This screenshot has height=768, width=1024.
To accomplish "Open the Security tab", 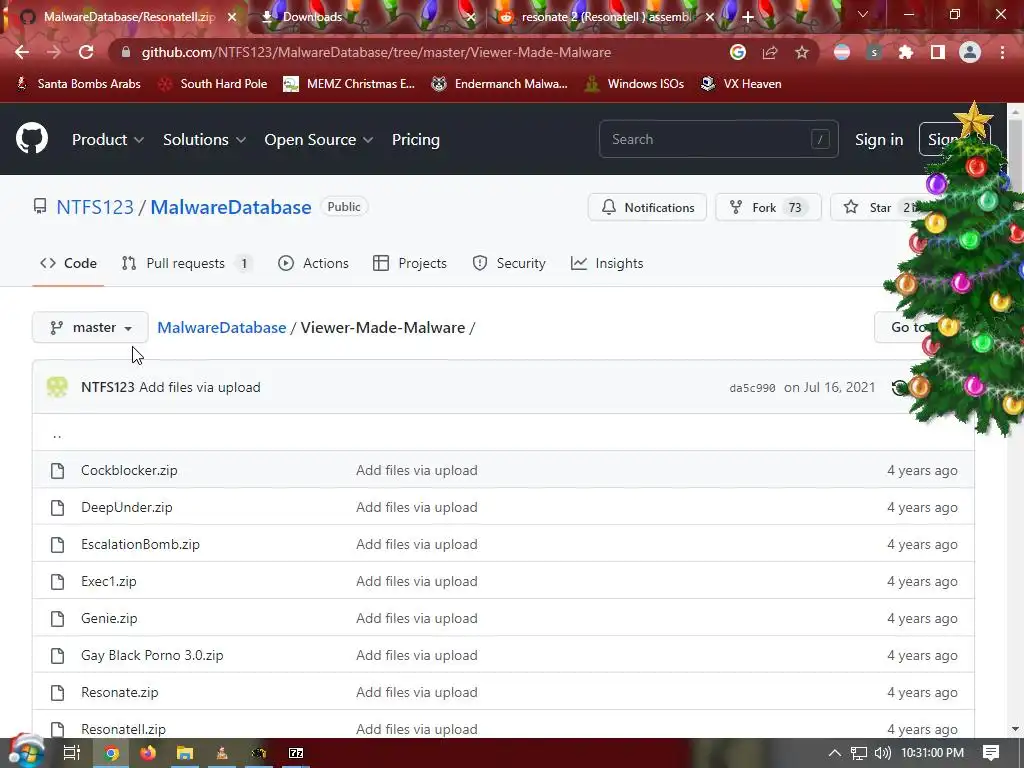I will pos(509,263).
